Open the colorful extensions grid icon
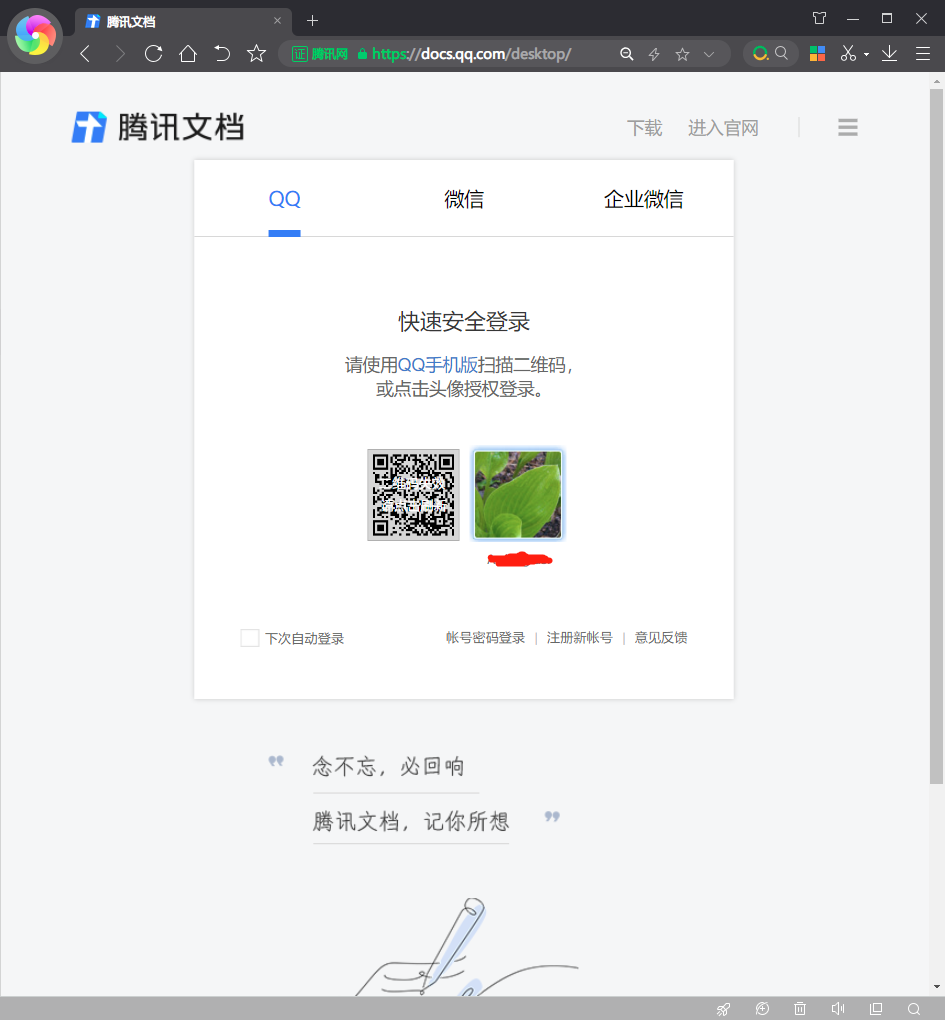945x1020 pixels. pyautogui.click(x=818, y=53)
